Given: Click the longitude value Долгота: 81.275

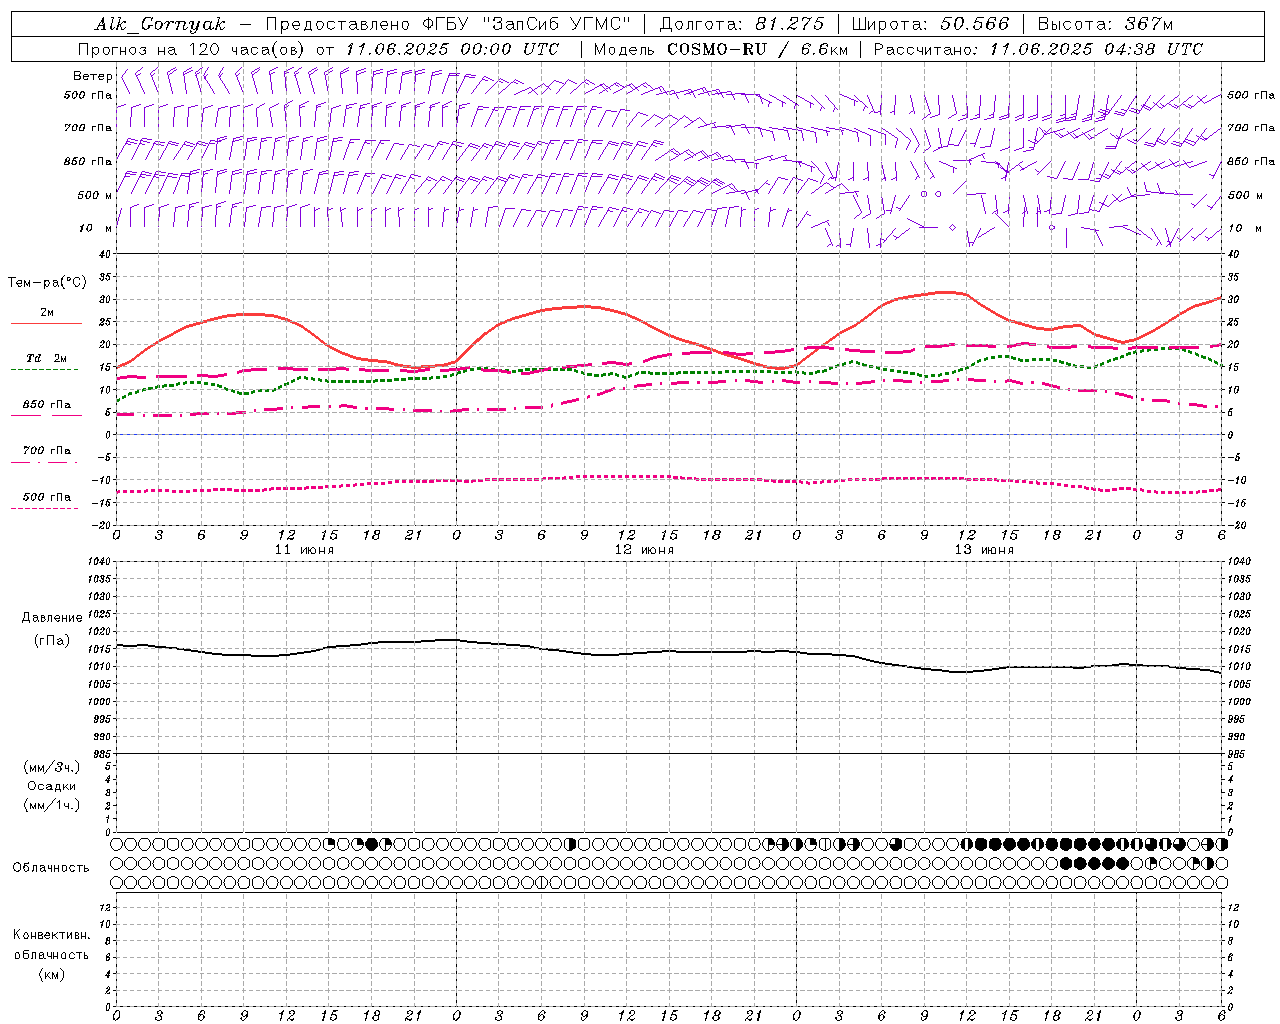Looking at the screenshot, I should [743, 24].
